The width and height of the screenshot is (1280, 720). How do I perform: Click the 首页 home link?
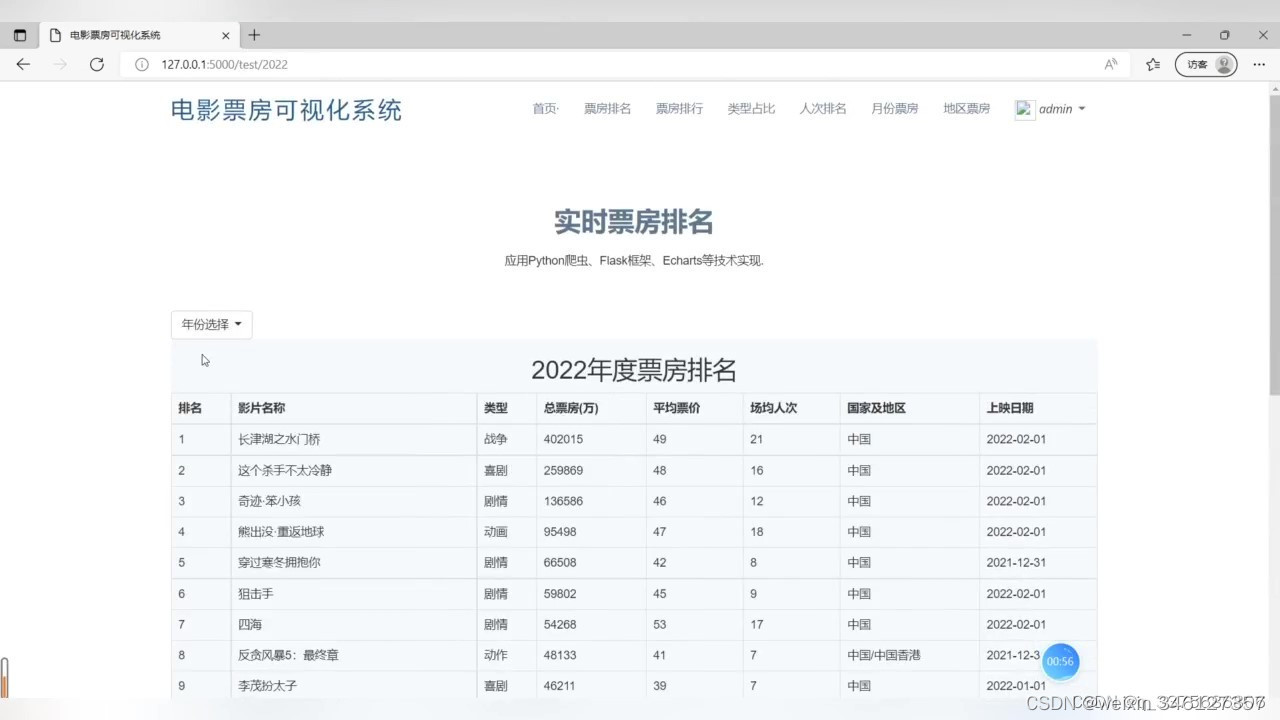pyautogui.click(x=545, y=108)
